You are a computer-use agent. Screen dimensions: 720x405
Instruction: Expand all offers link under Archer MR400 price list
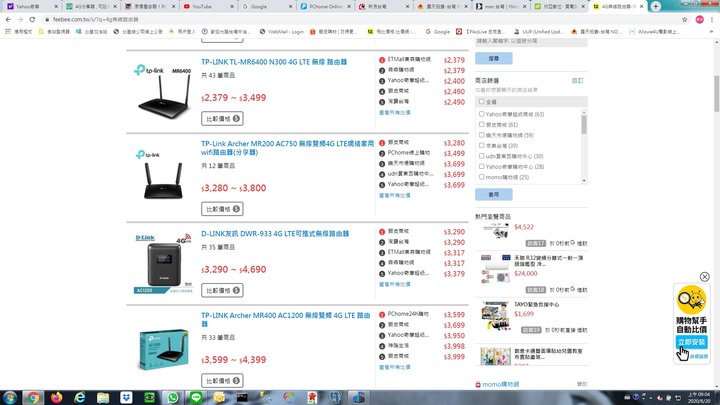[394, 367]
